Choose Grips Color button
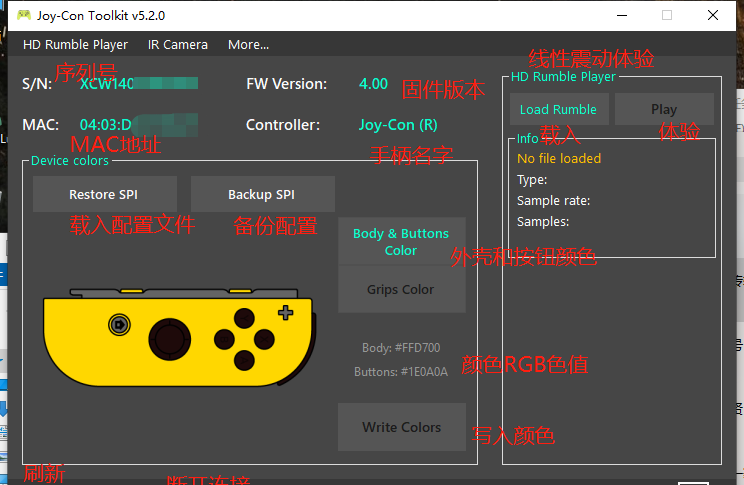This screenshot has width=744, height=485. coord(401,289)
